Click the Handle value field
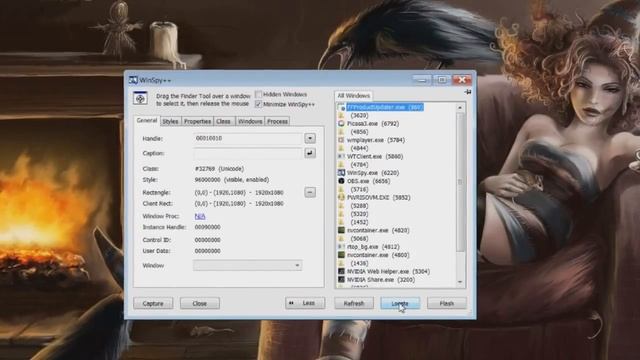This screenshot has width=640, height=360. coord(247,138)
